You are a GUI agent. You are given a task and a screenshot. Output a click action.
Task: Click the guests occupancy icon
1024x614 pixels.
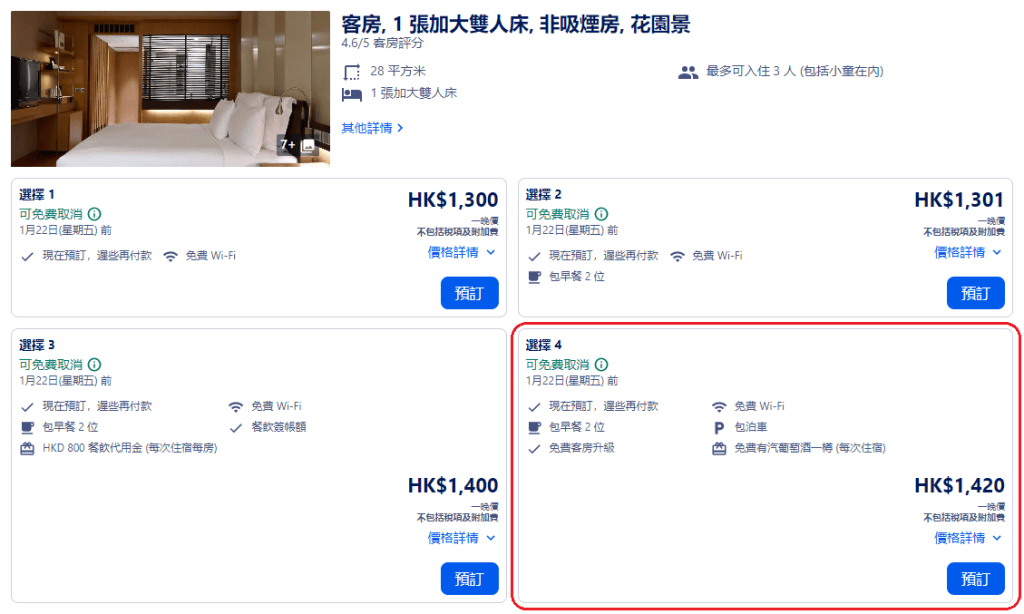tap(688, 72)
